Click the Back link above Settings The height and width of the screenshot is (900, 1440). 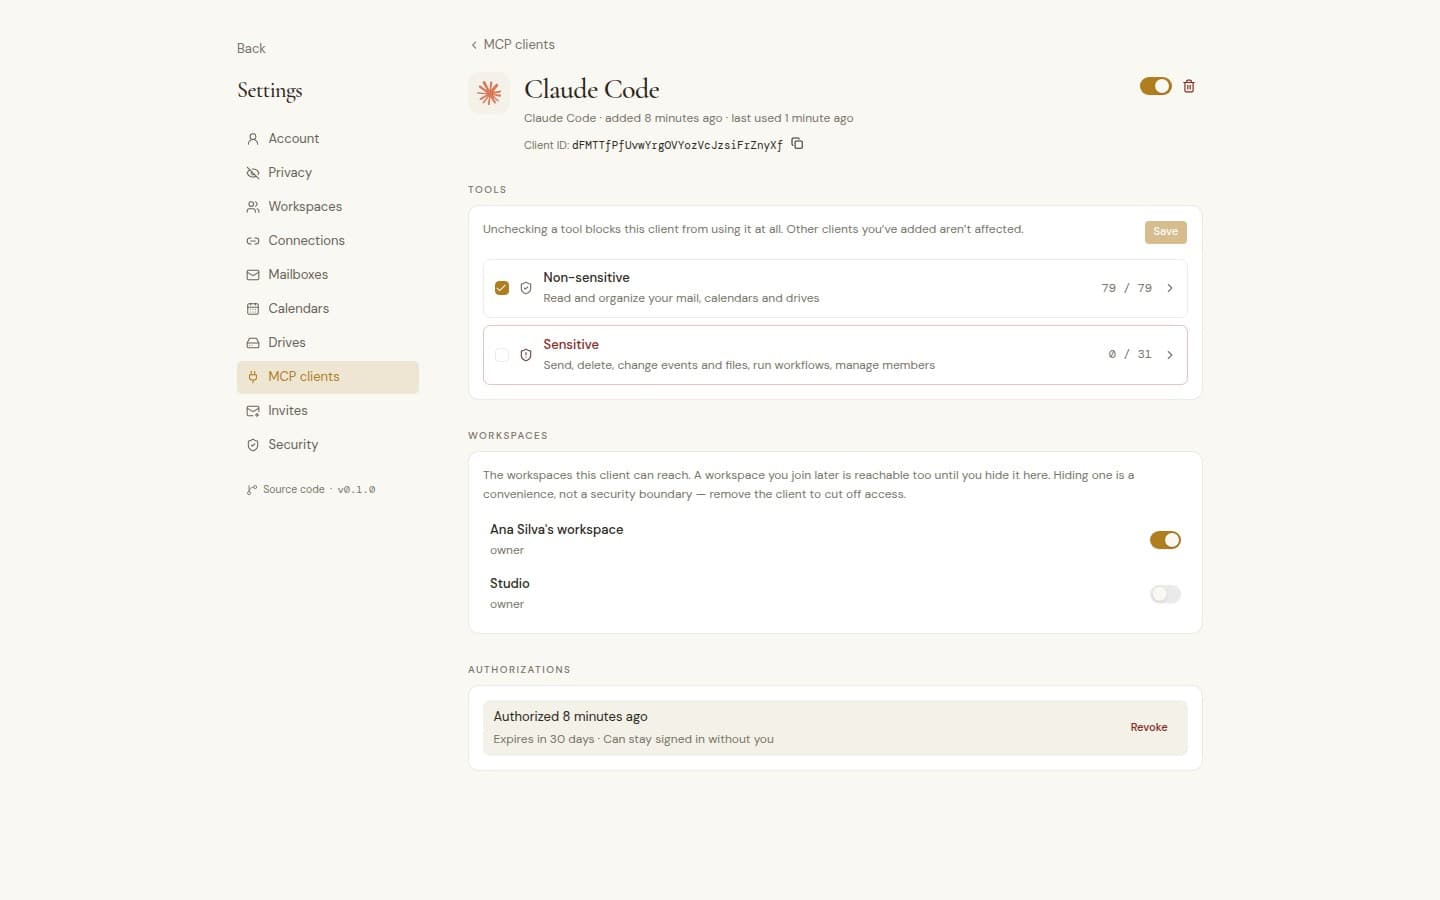[x=251, y=48]
